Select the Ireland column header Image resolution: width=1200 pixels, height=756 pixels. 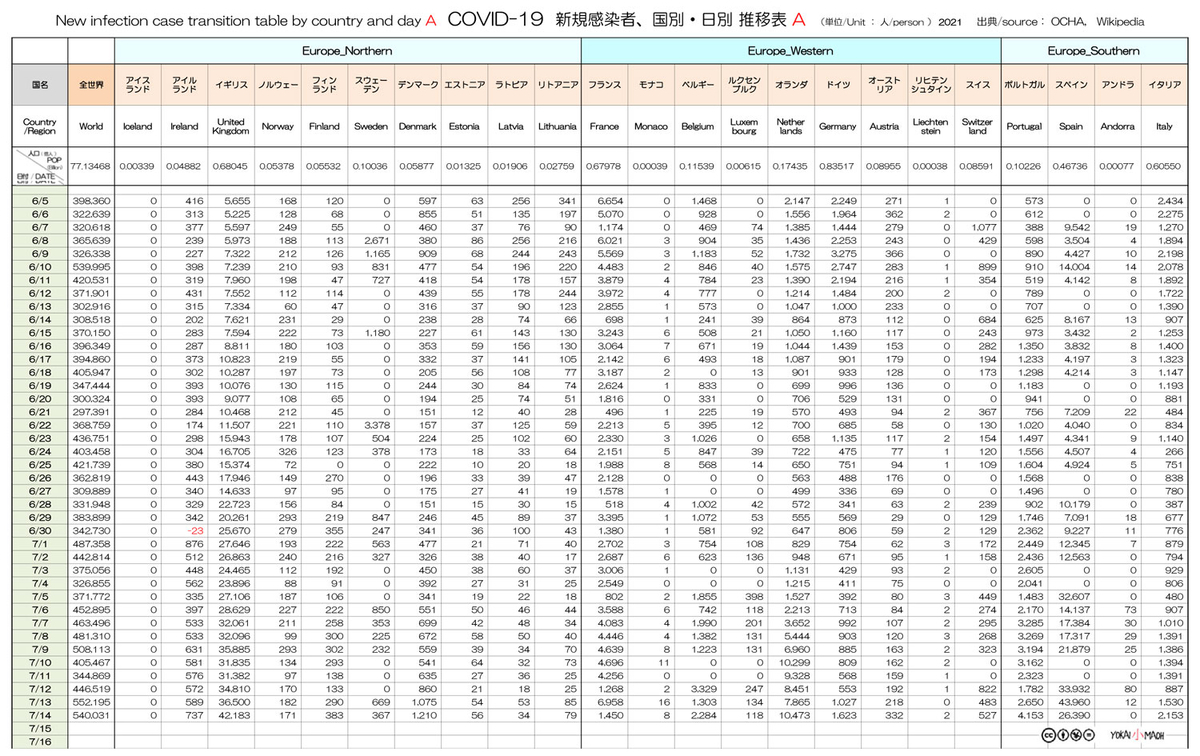(x=184, y=127)
